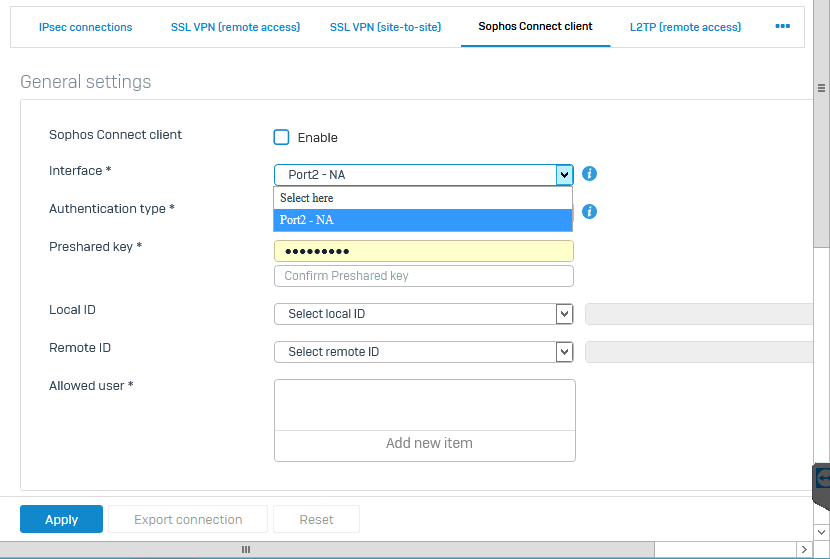The width and height of the screenshot is (830, 559).
Task: Click the 'Authentication type *' label
Action: pos(112,209)
